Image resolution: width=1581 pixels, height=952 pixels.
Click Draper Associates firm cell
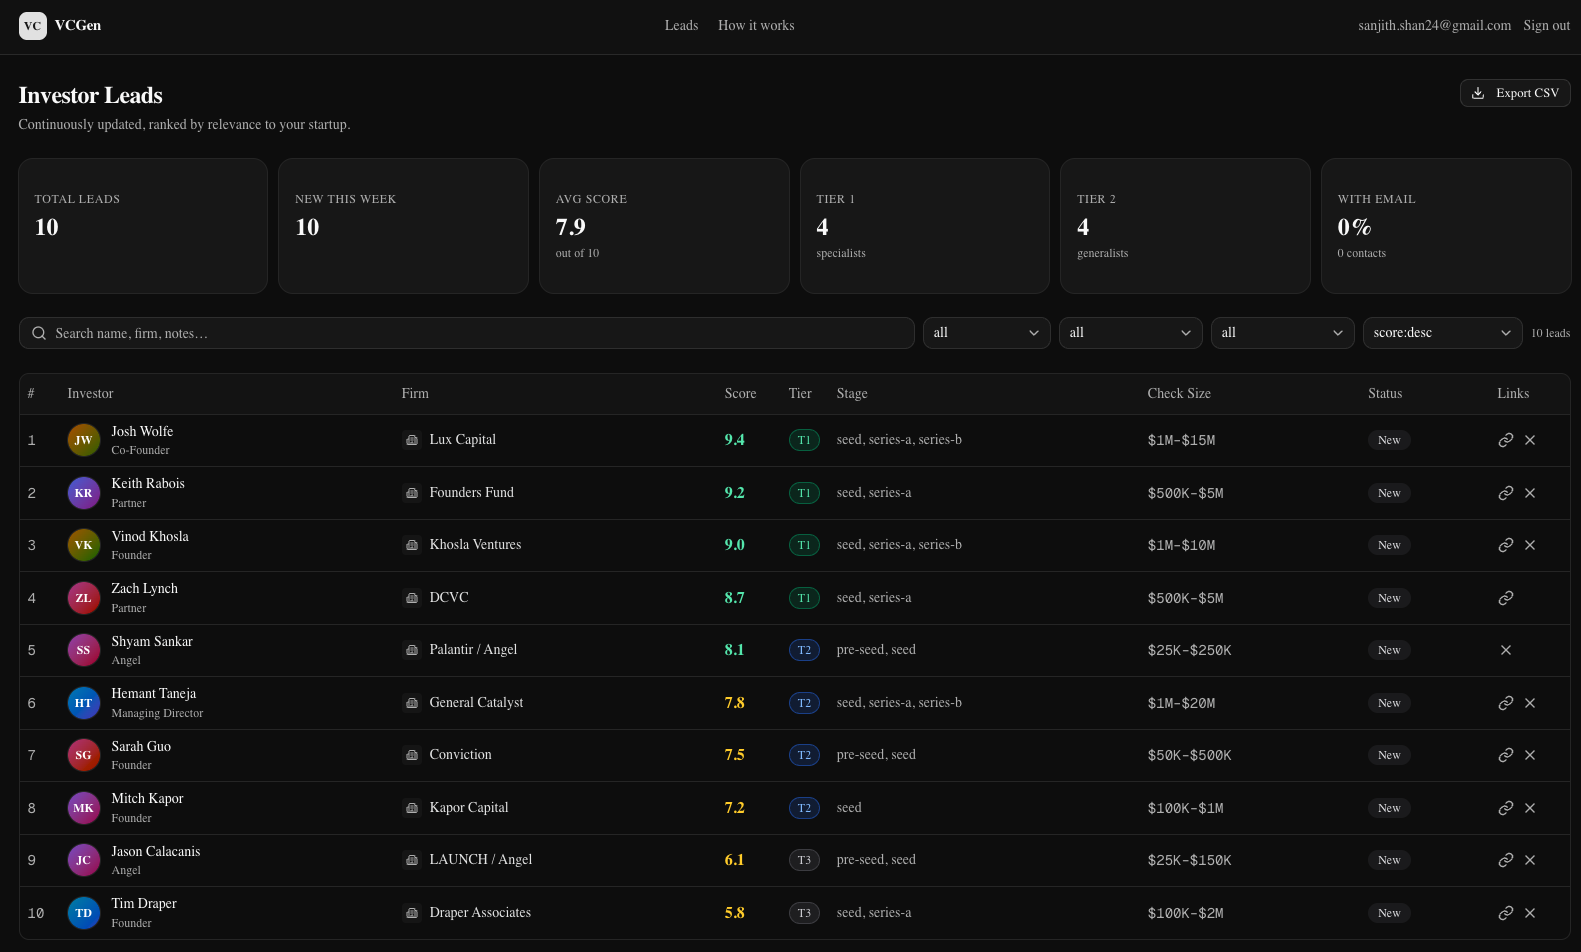pyautogui.click(x=480, y=913)
